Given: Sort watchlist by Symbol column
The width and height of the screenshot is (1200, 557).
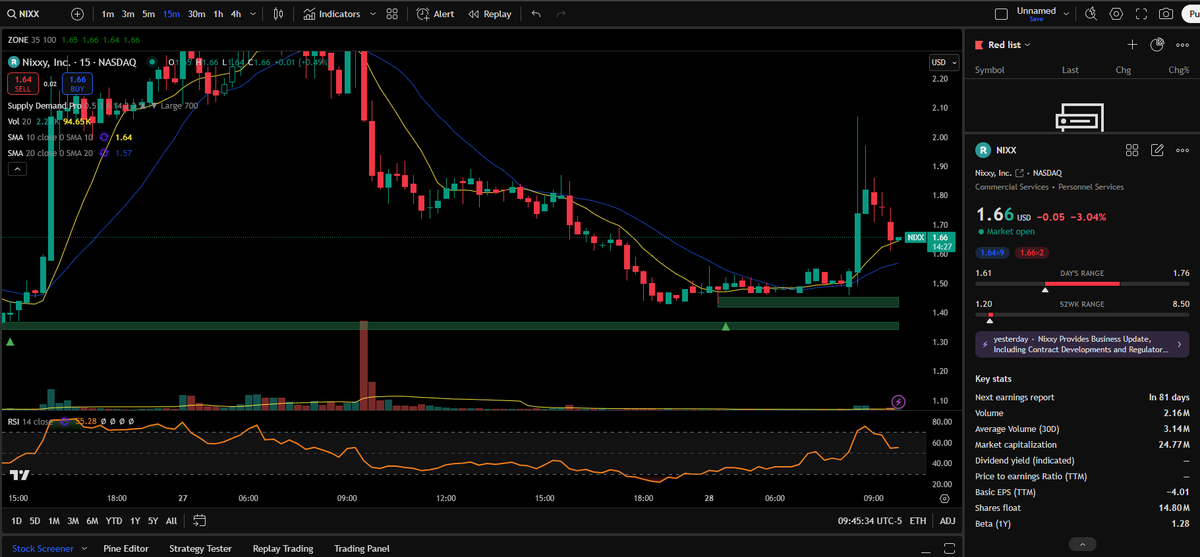Looking at the screenshot, I should tap(989, 70).
